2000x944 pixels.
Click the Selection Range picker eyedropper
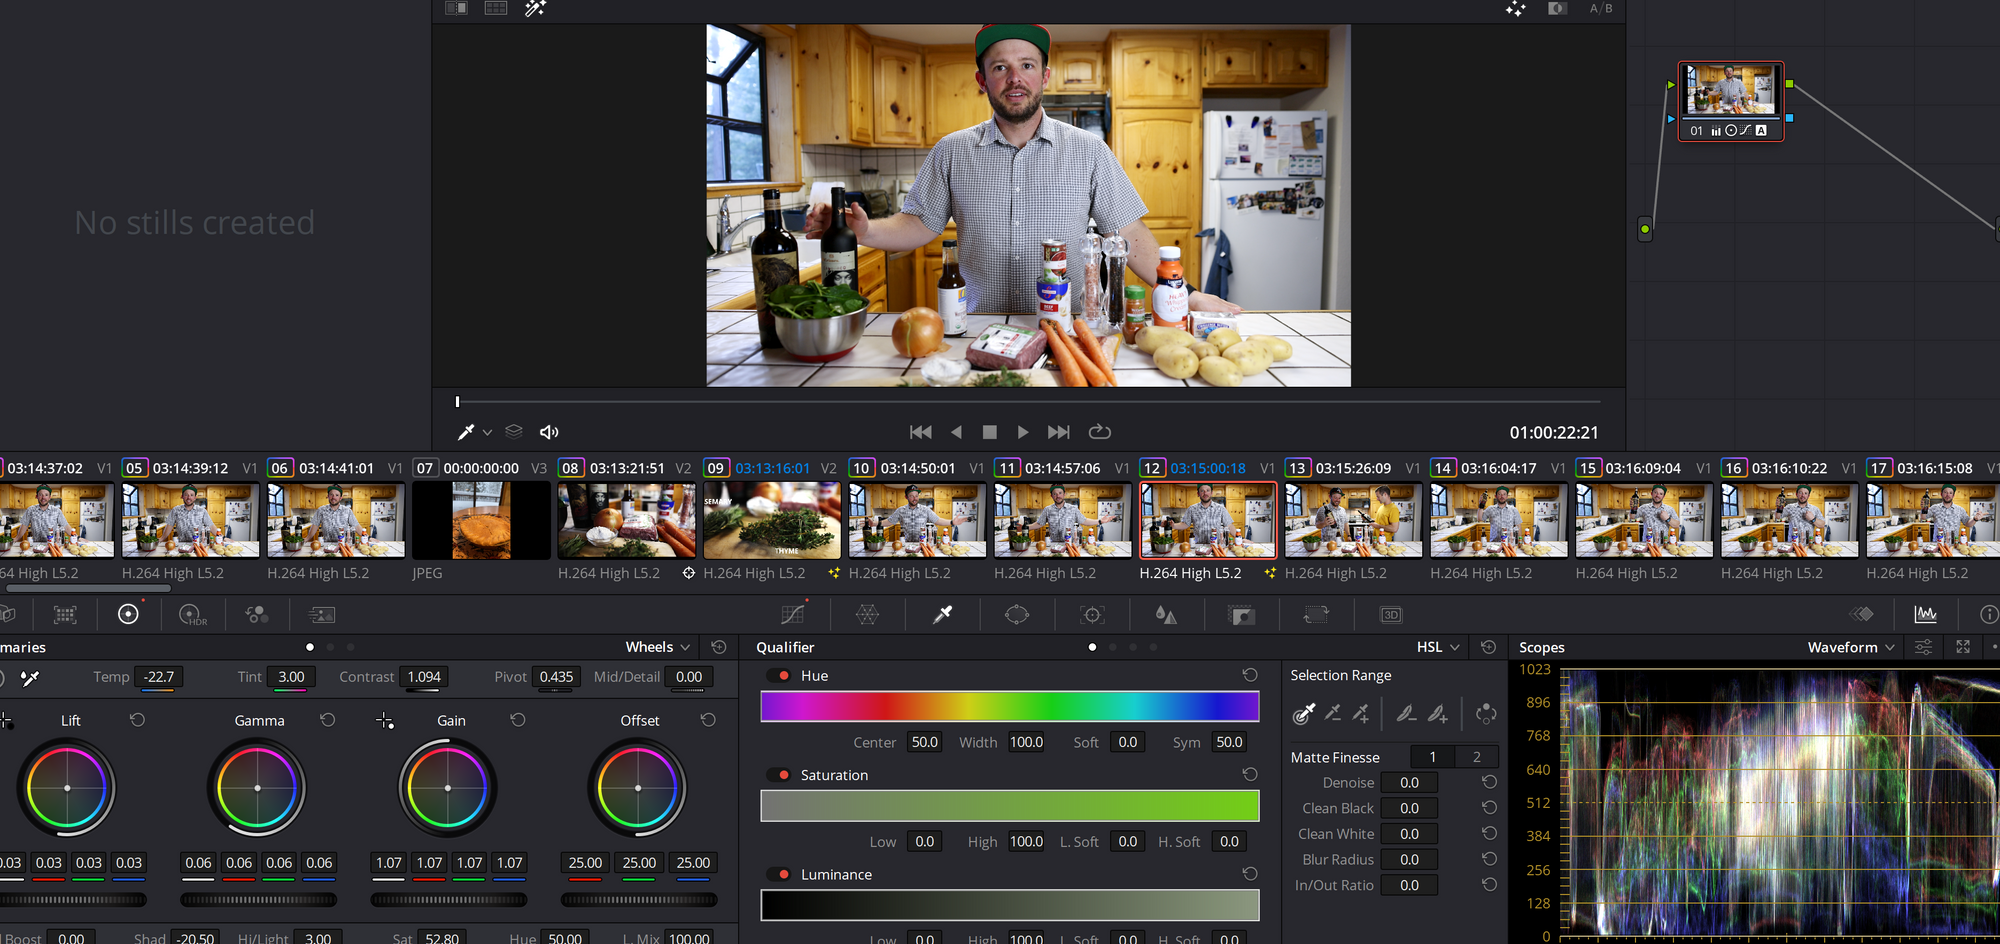click(1304, 713)
